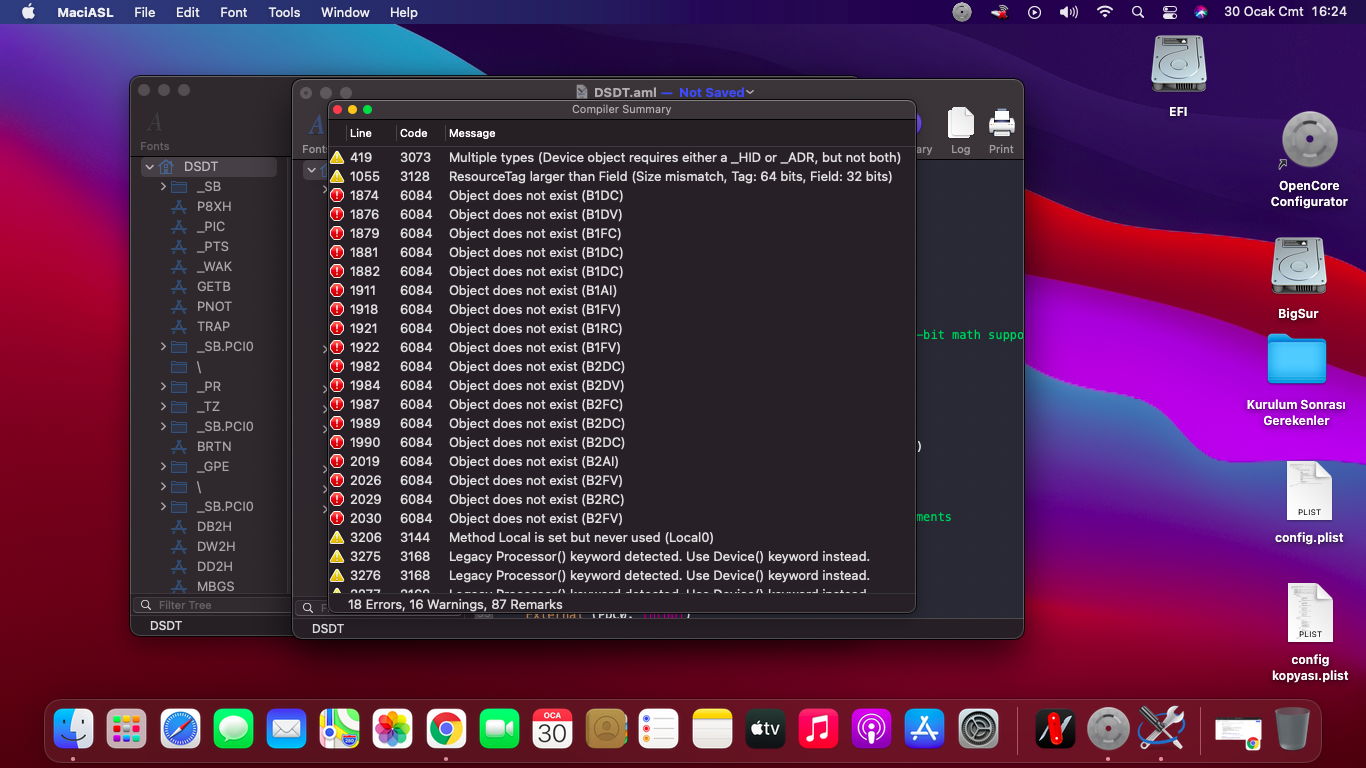Open macOS Control Center in menu bar
The width and height of the screenshot is (1366, 768).
1170,12
